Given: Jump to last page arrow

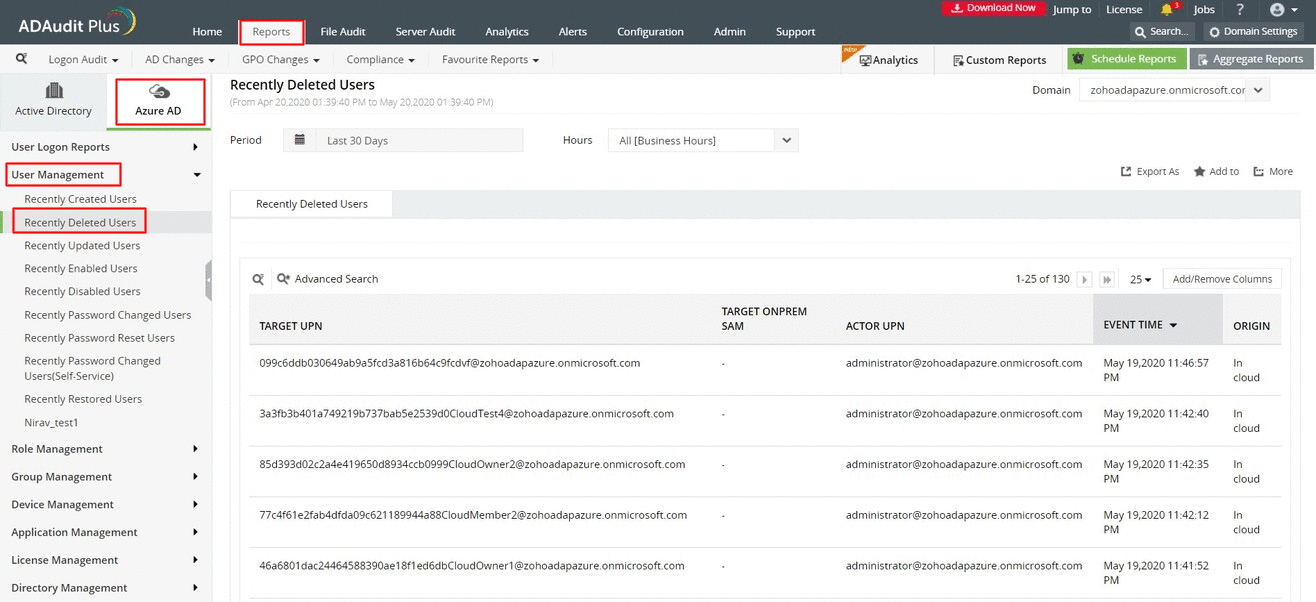Looking at the screenshot, I should (1107, 280).
